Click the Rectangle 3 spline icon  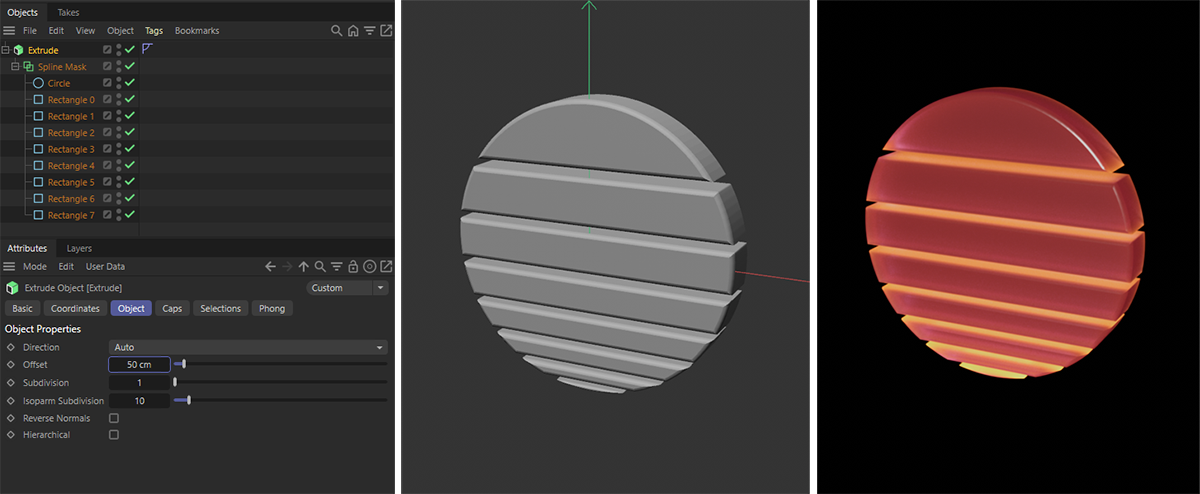pos(38,149)
